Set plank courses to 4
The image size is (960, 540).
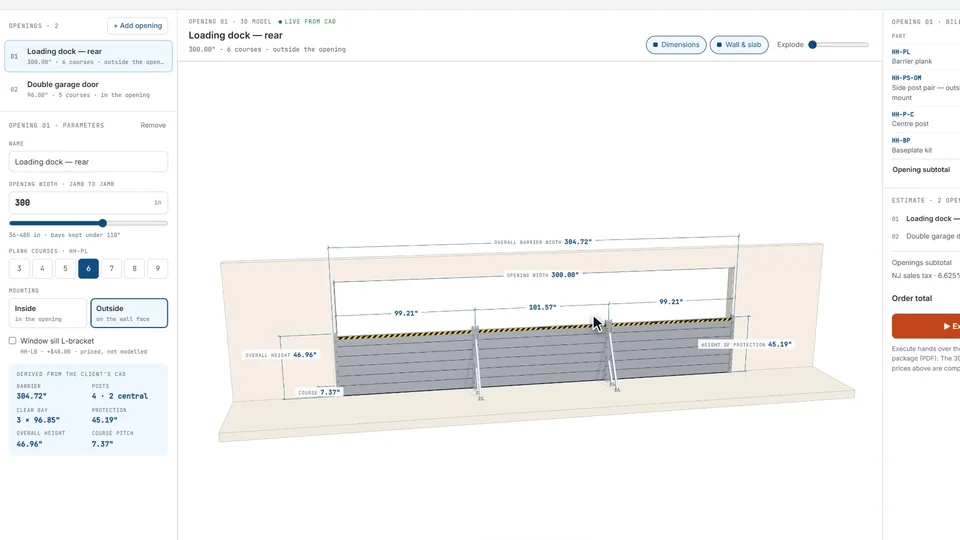(42, 268)
